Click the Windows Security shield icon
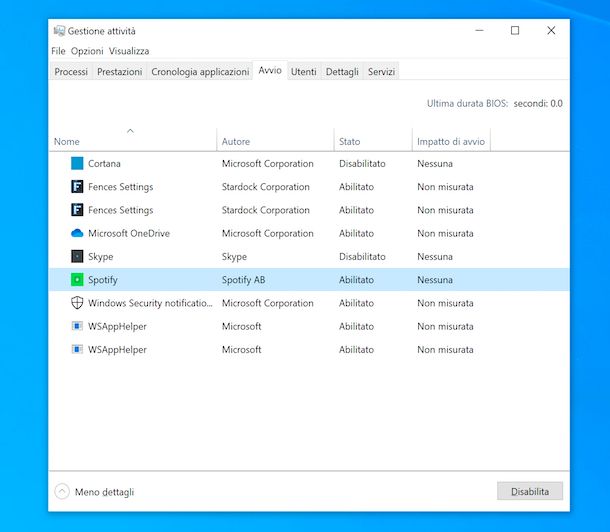The width and height of the screenshot is (610, 532). coord(77,303)
